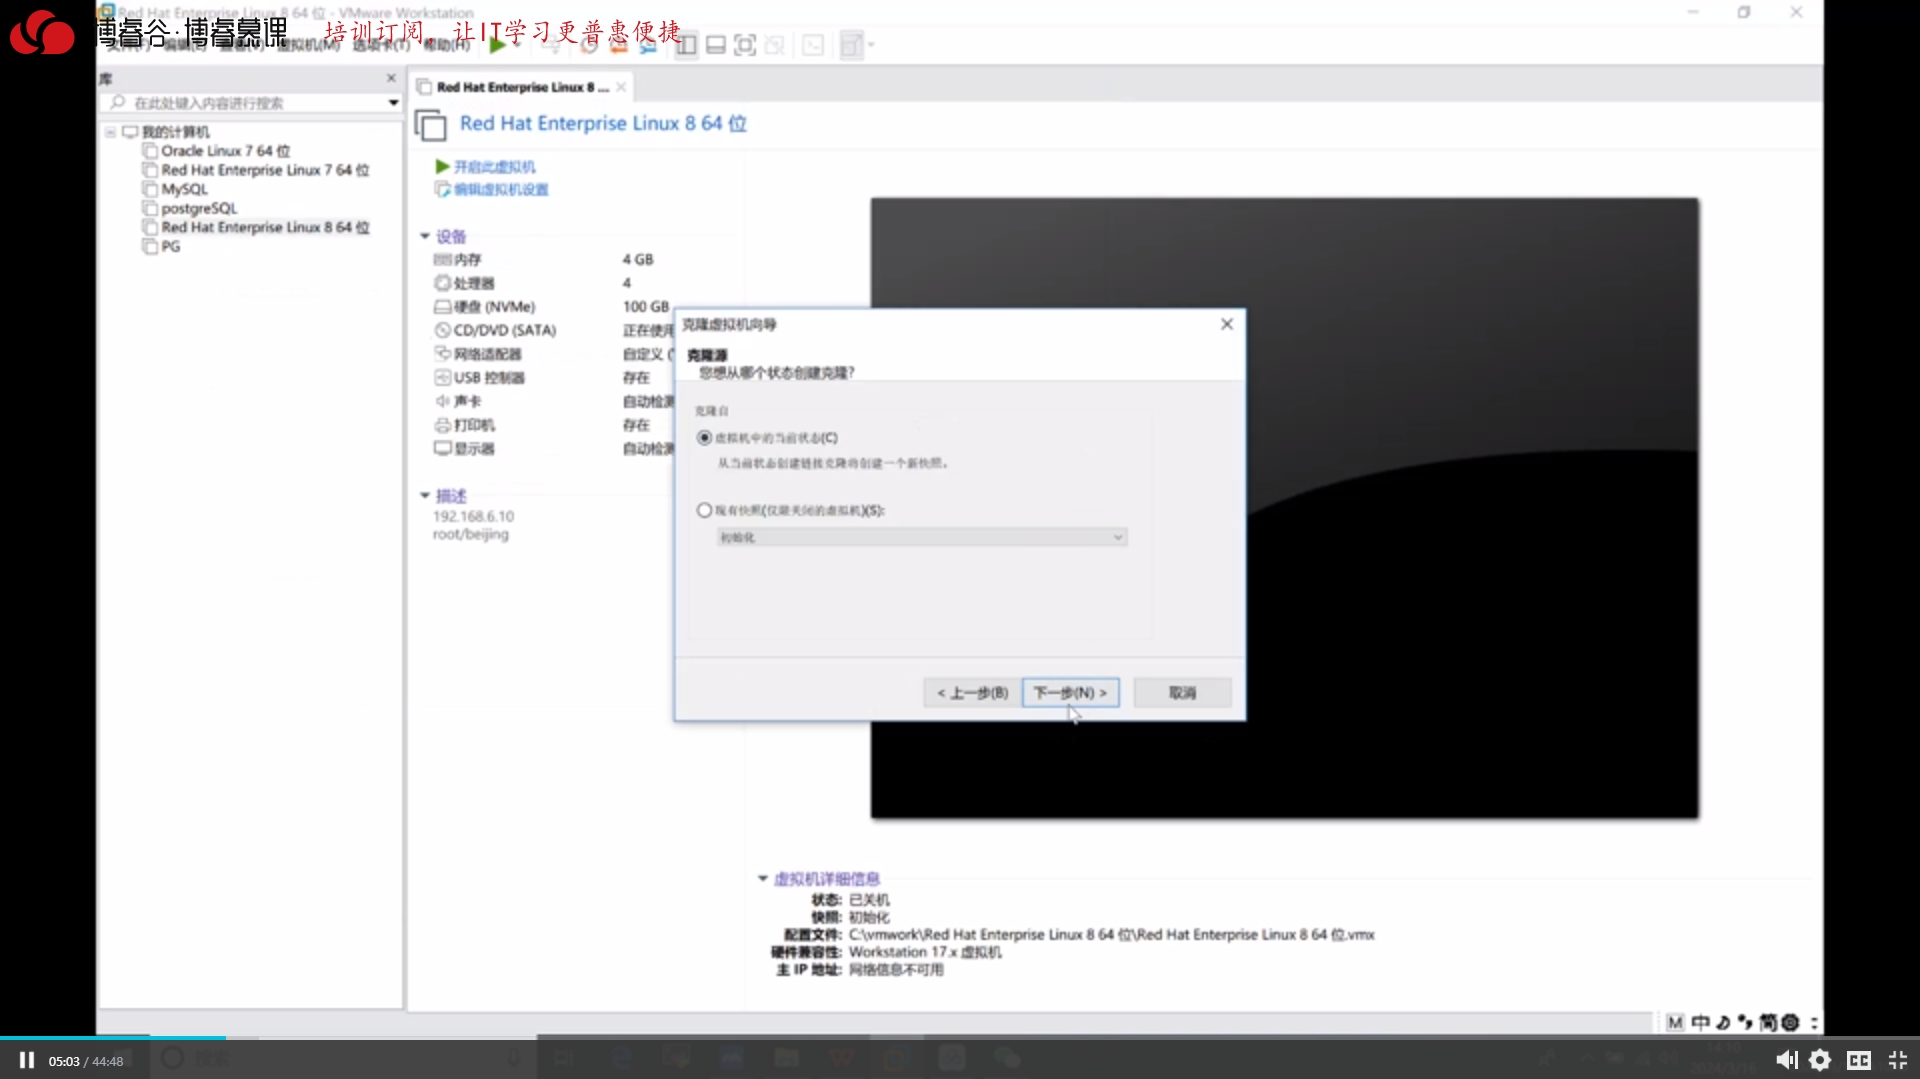
Task: Close the library panel with its X
Action: coord(391,78)
